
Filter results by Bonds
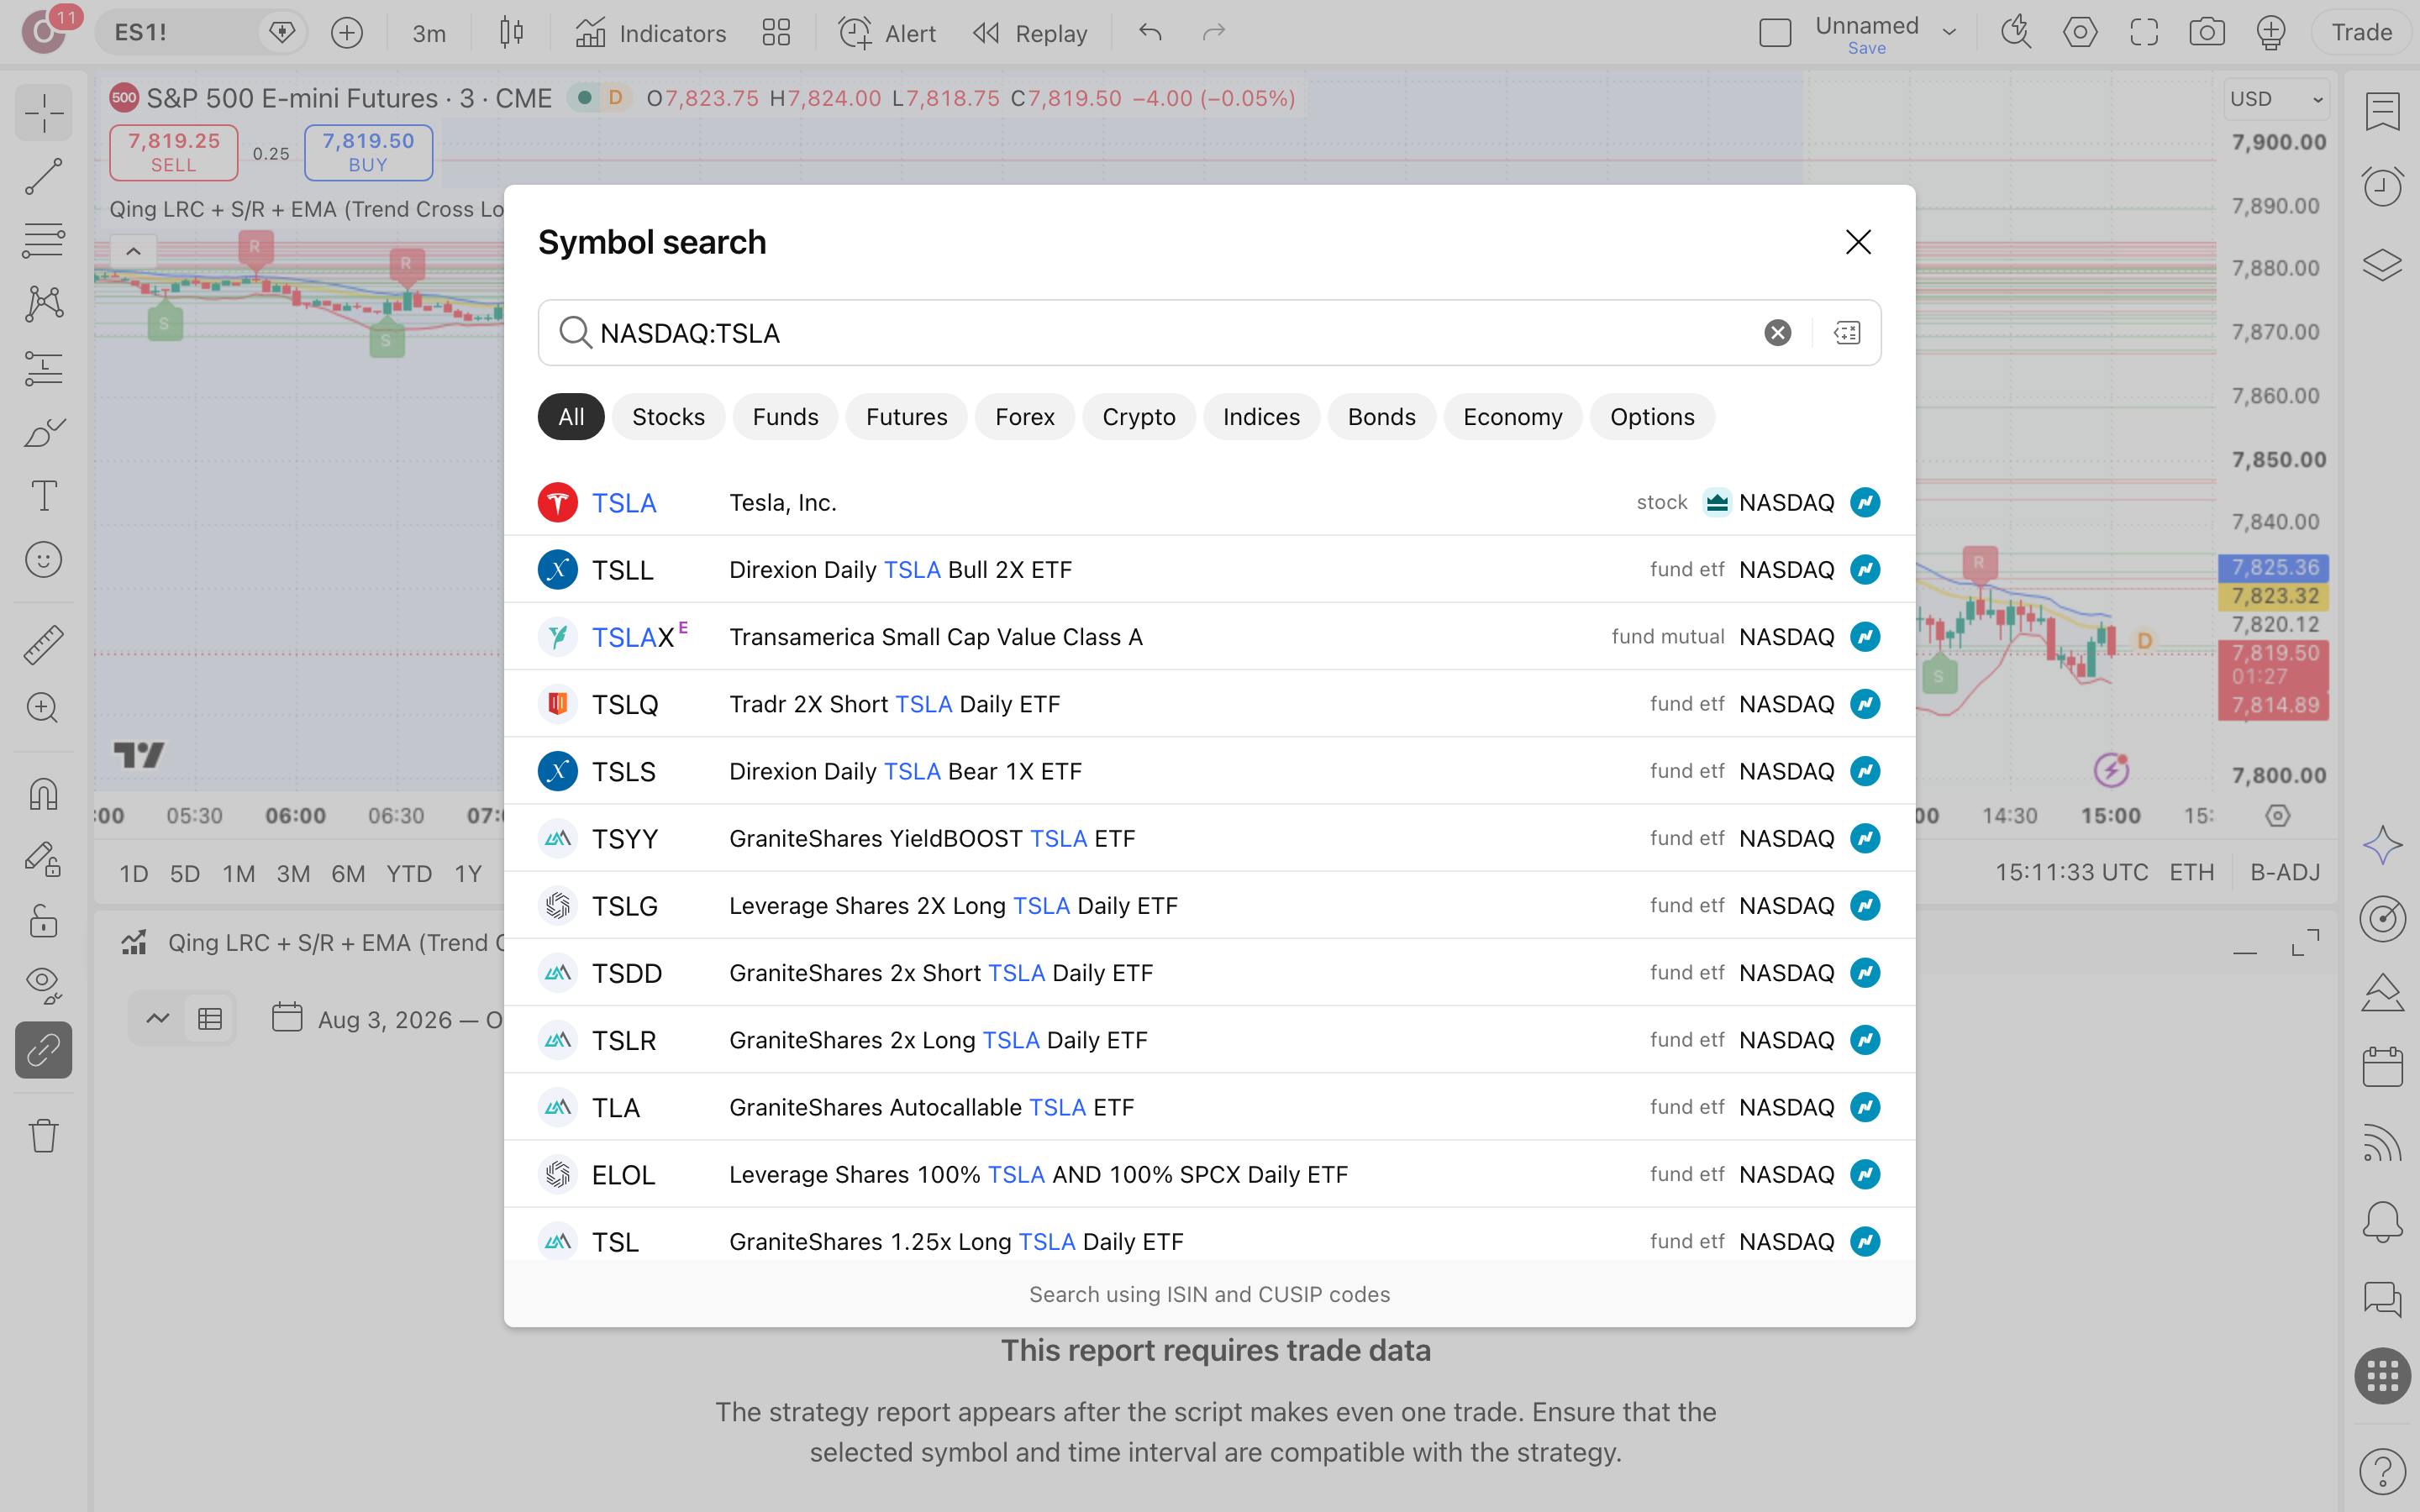[1381, 417]
